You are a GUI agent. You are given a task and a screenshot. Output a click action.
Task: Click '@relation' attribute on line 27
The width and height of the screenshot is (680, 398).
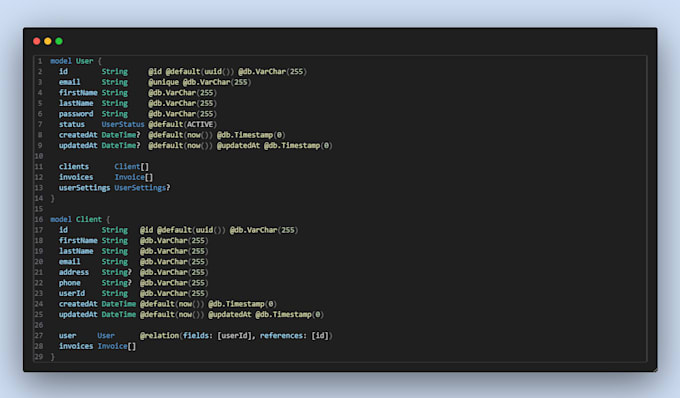point(159,336)
